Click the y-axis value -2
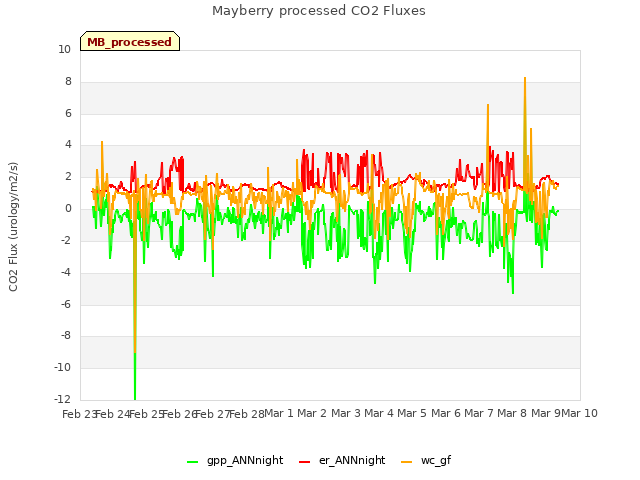Screen dimensions: 640x480 [66, 240]
